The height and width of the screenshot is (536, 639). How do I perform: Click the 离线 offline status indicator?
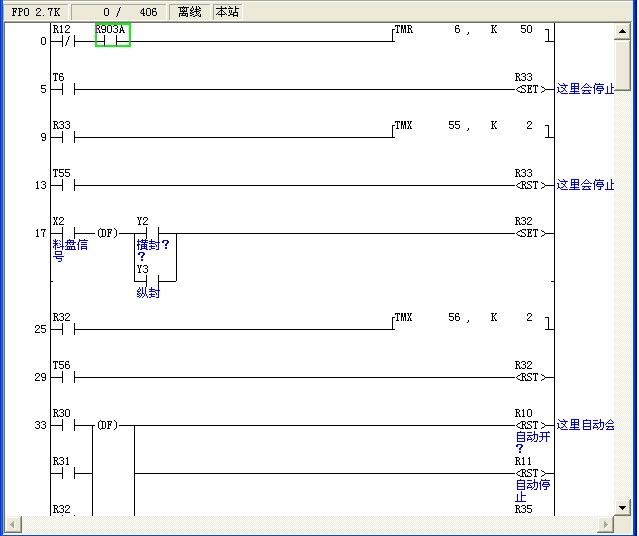click(x=189, y=12)
